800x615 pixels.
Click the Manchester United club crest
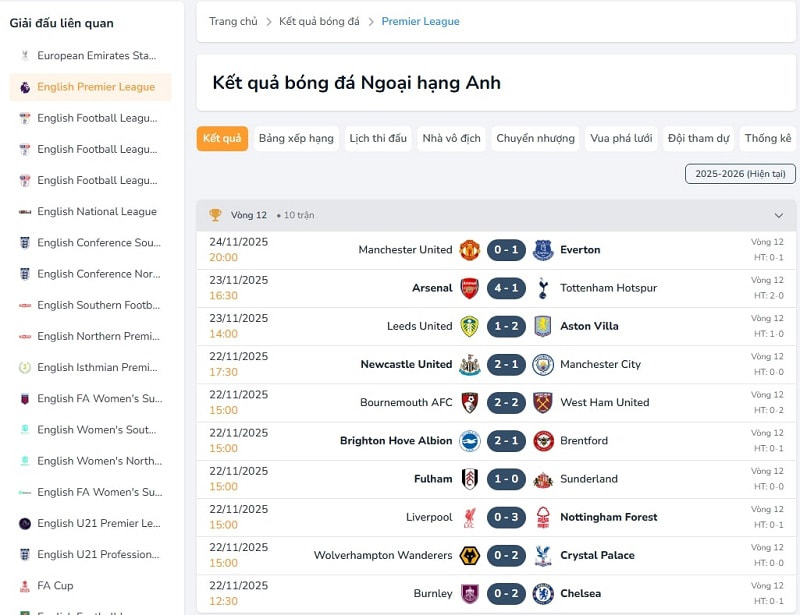coord(470,250)
